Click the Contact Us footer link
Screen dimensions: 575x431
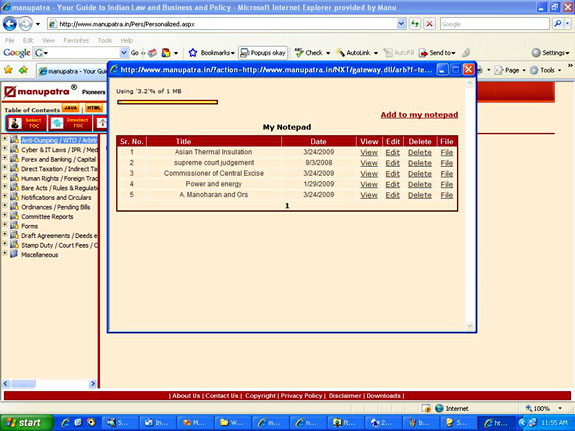(221, 396)
